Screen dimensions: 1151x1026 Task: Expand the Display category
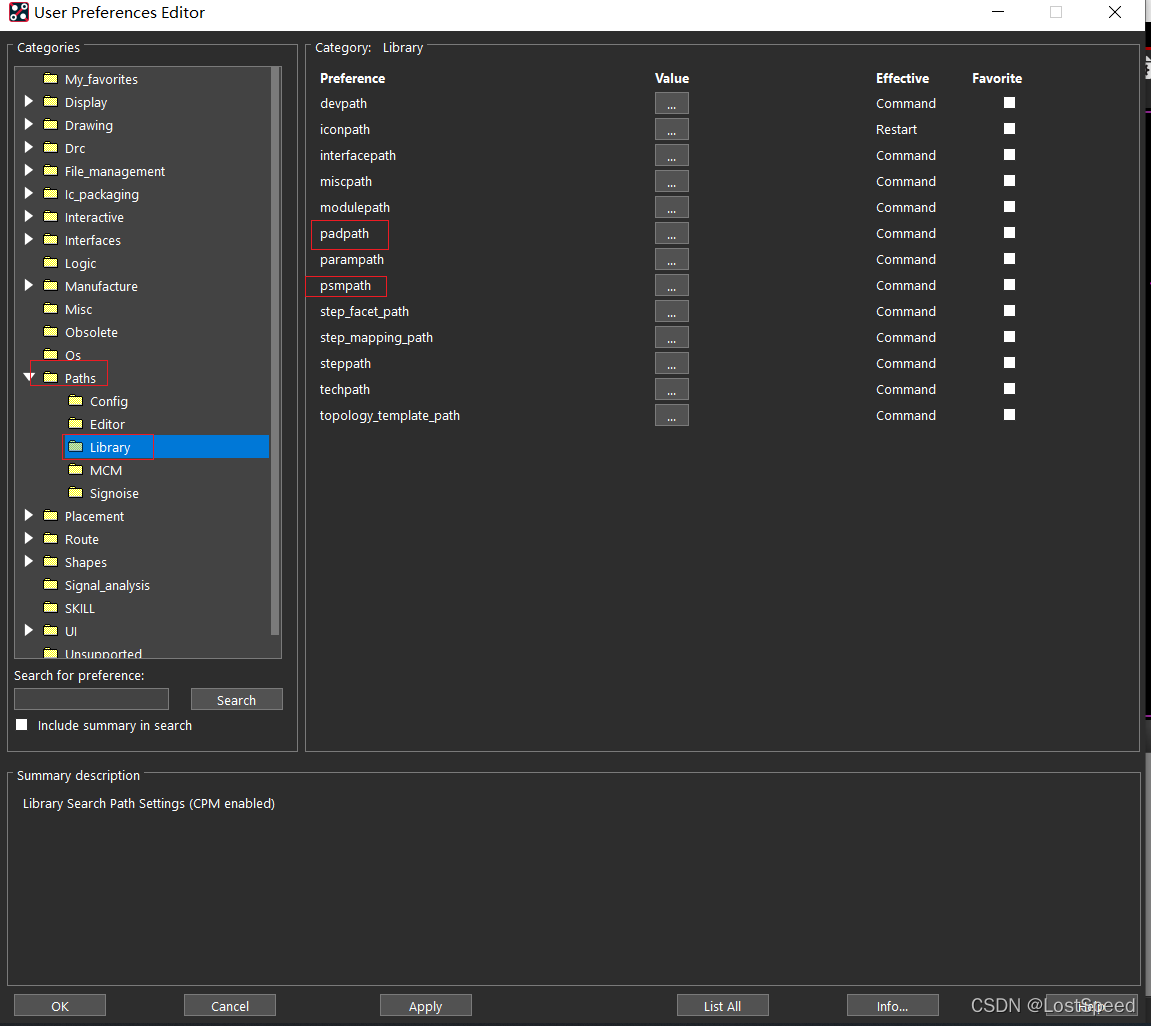tap(29, 102)
